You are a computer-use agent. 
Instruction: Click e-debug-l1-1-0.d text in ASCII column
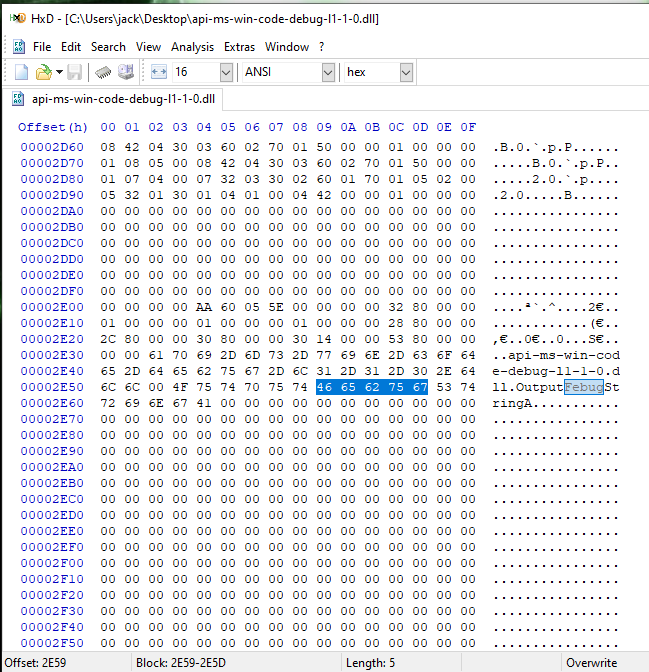(x=556, y=371)
